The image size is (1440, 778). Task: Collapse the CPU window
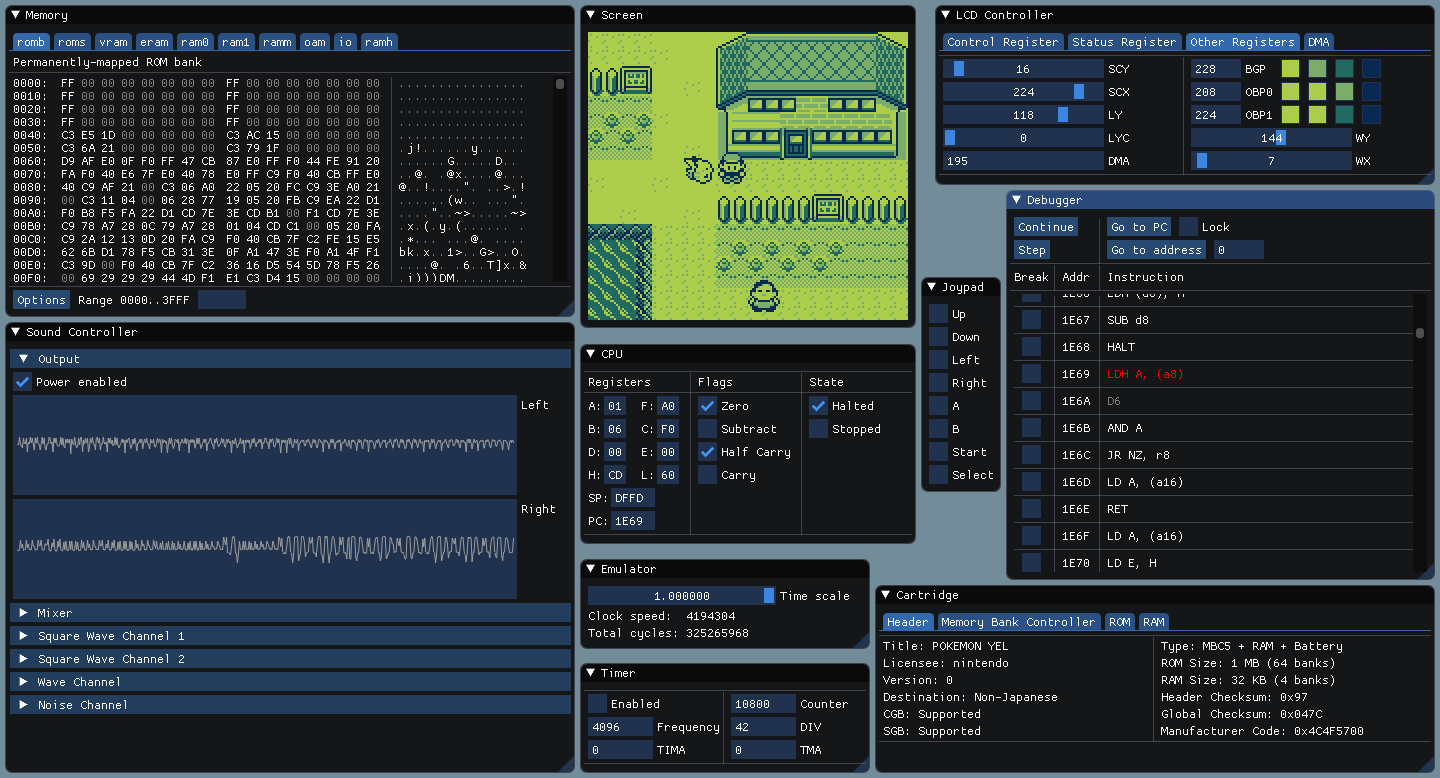click(x=591, y=354)
